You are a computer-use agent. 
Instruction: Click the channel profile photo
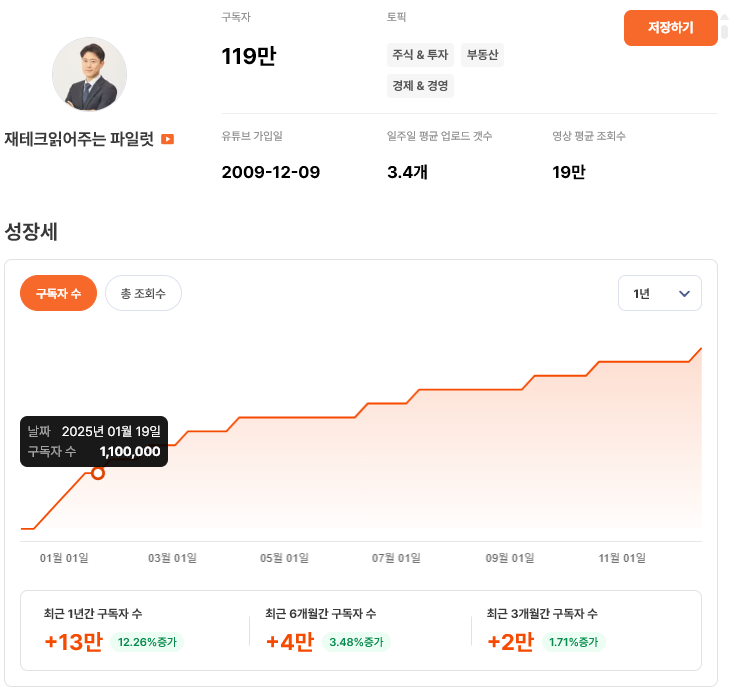tap(89, 75)
